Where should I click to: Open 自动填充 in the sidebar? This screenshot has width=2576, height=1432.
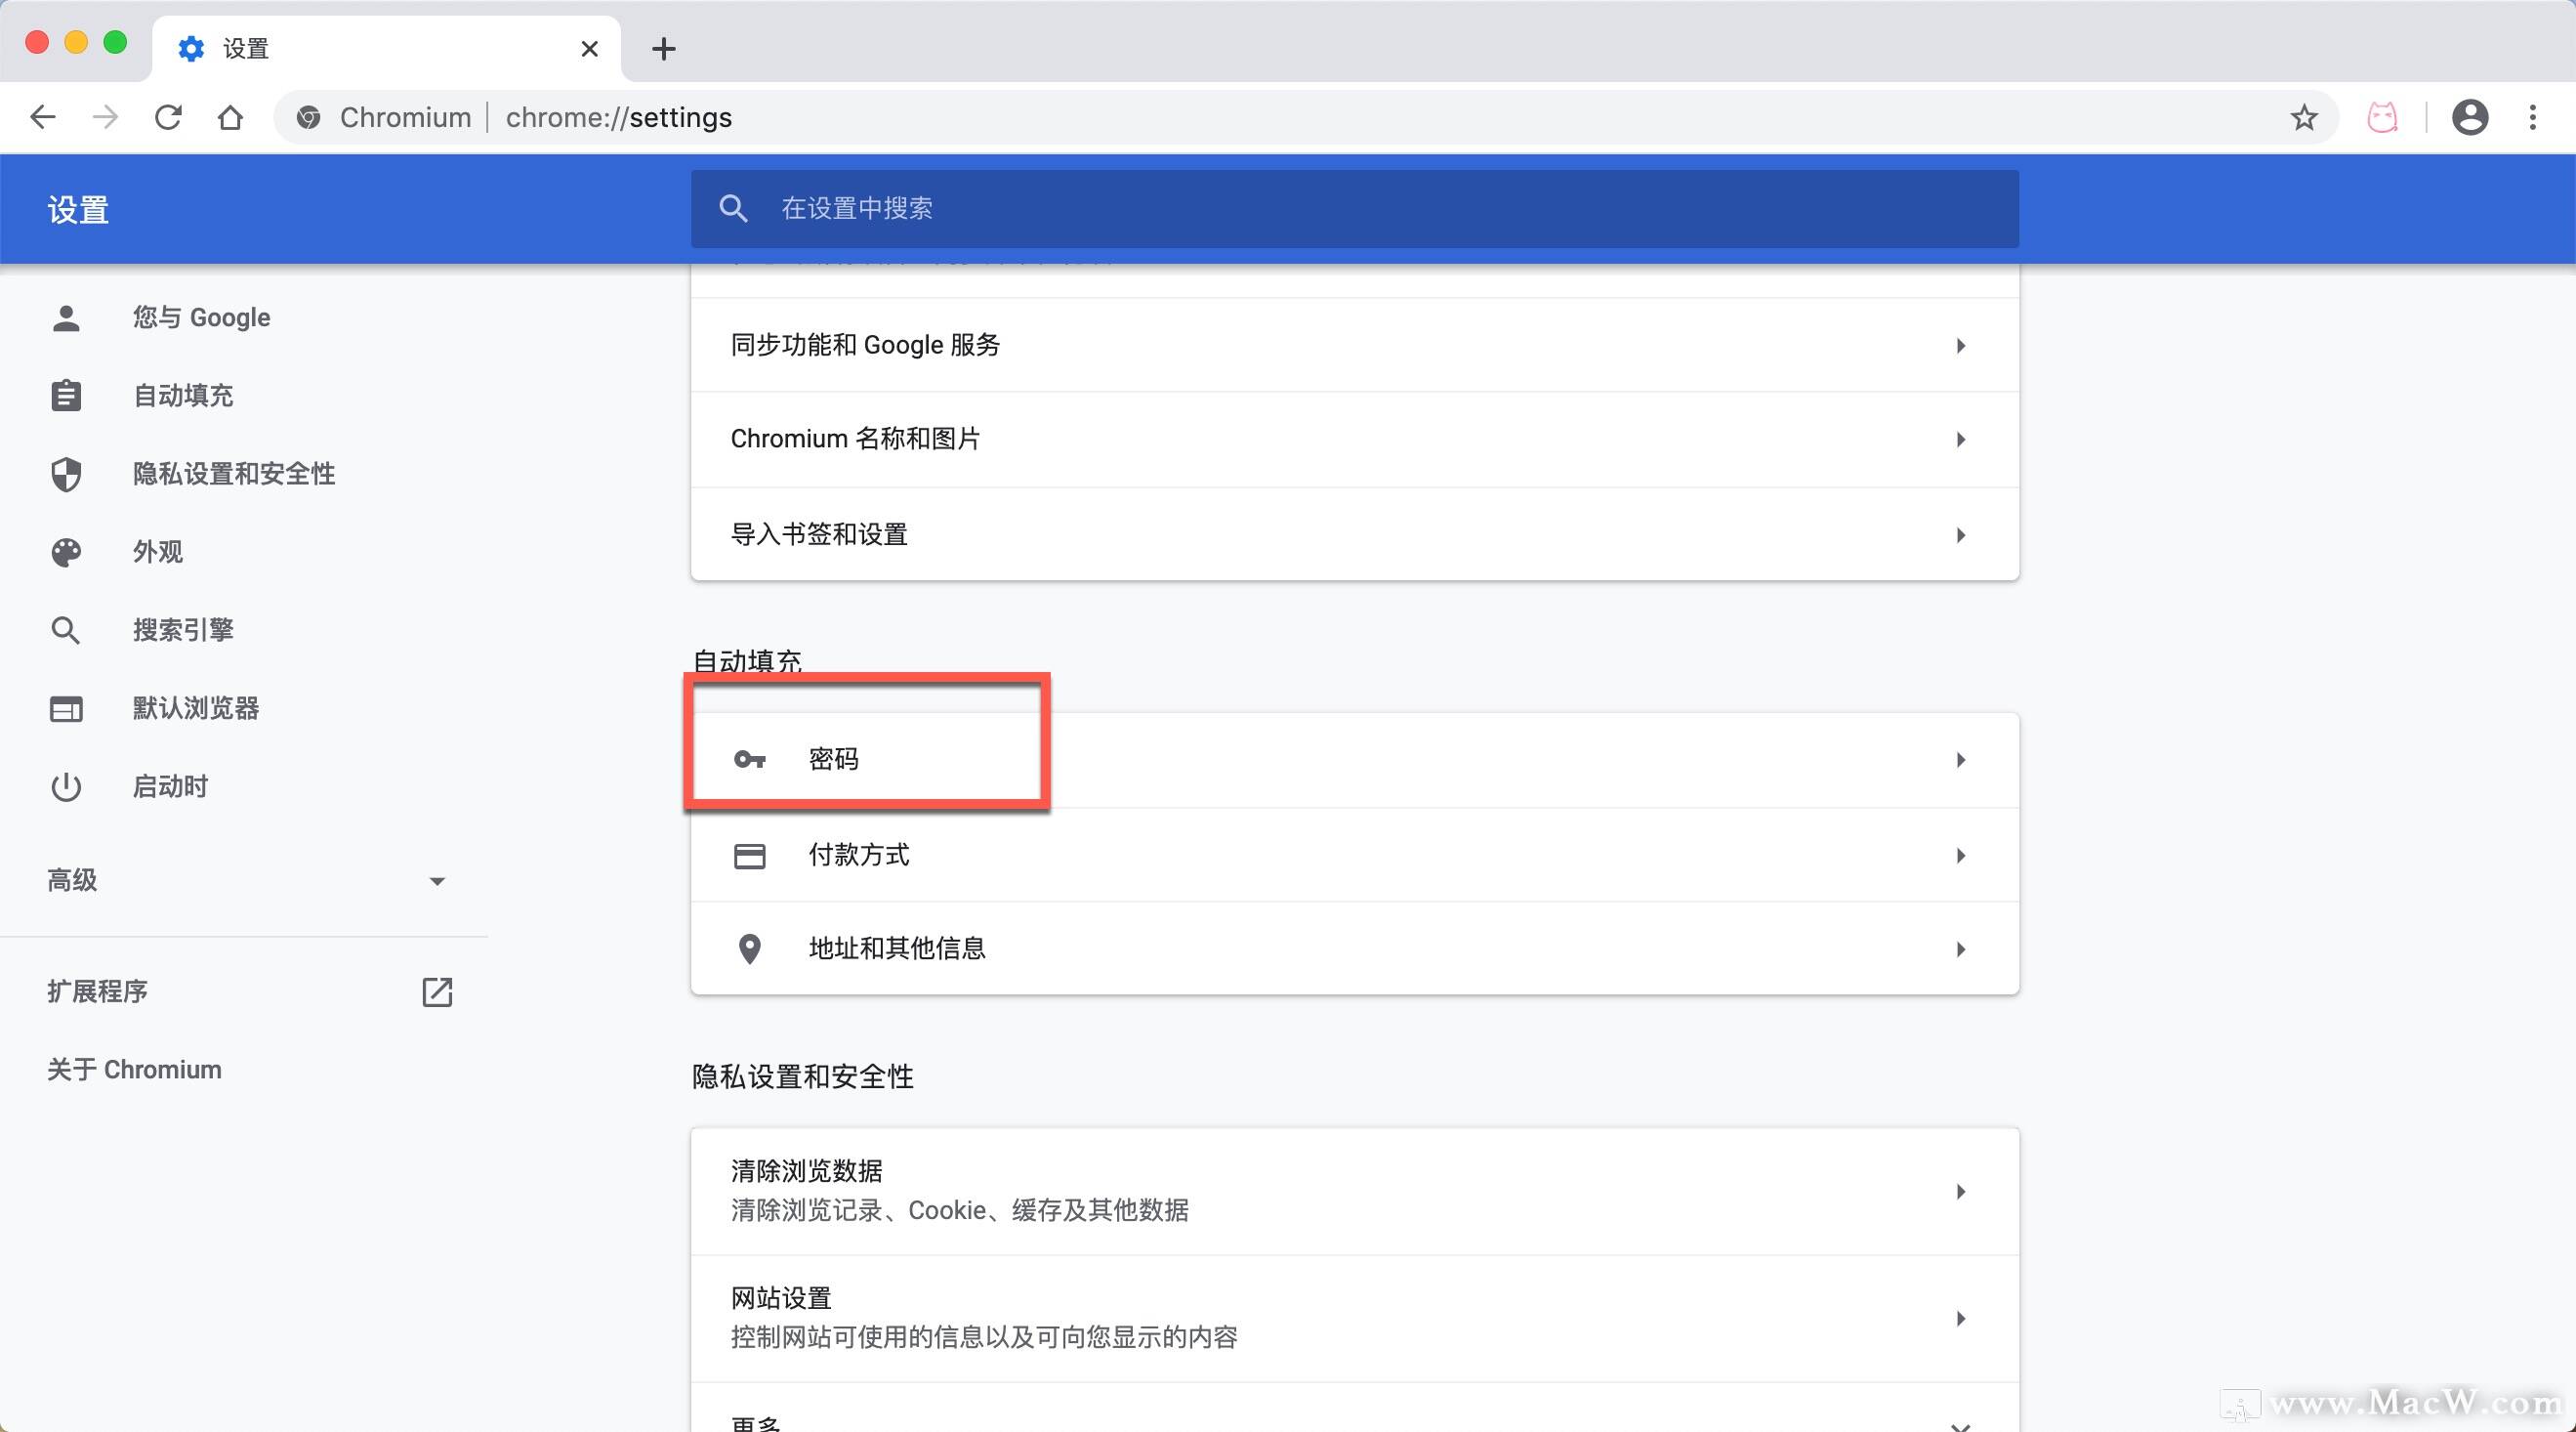pos(183,395)
